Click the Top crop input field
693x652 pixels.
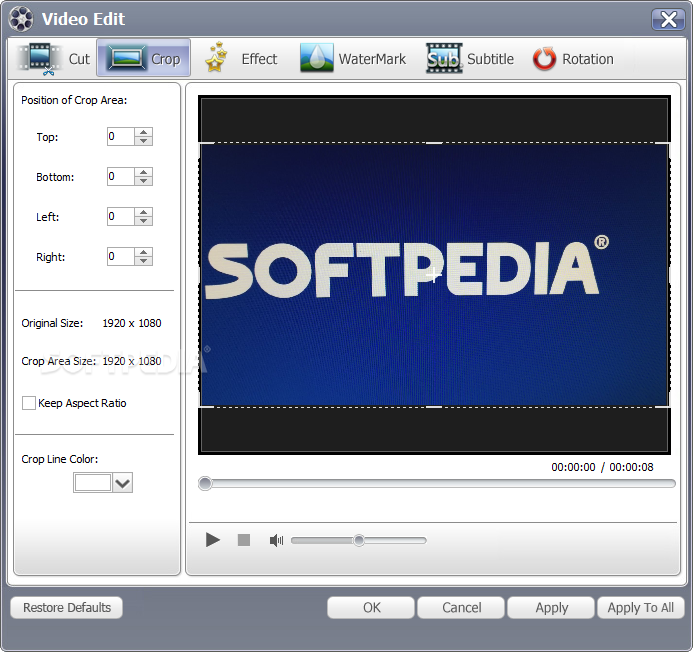pyautogui.click(x=121, y=136)
